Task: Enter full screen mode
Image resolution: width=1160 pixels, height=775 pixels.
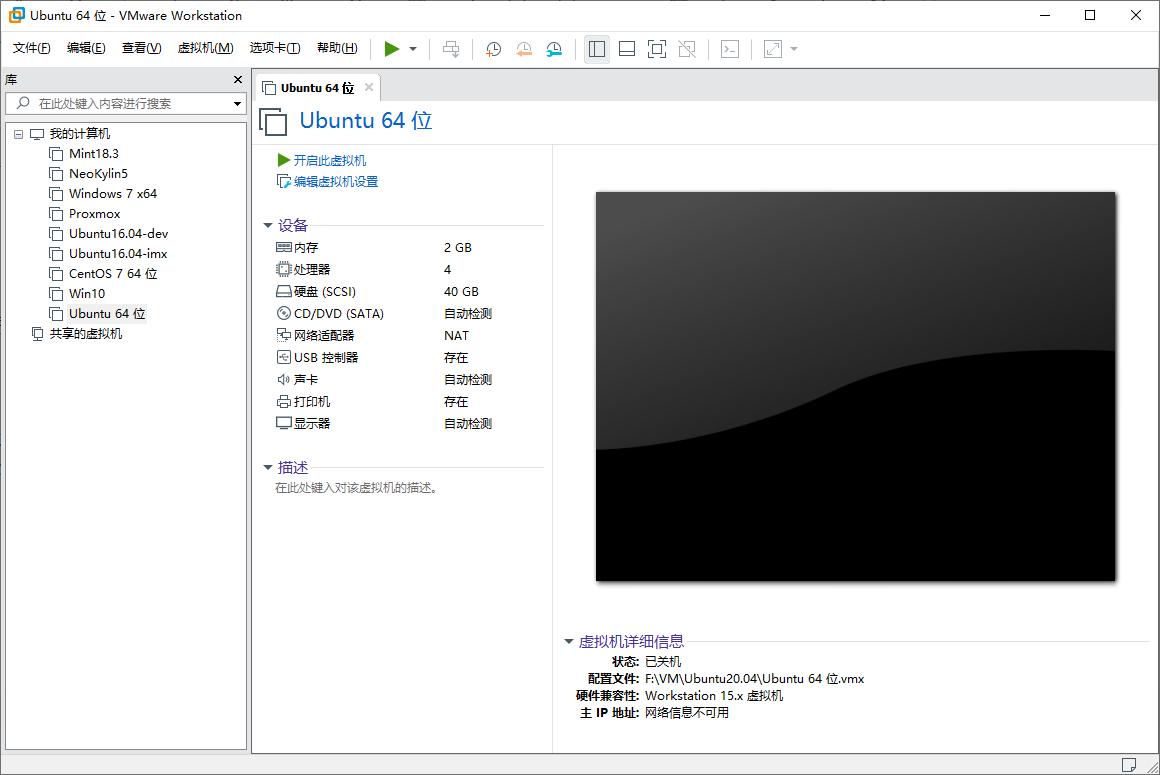Action: (657, 48)
